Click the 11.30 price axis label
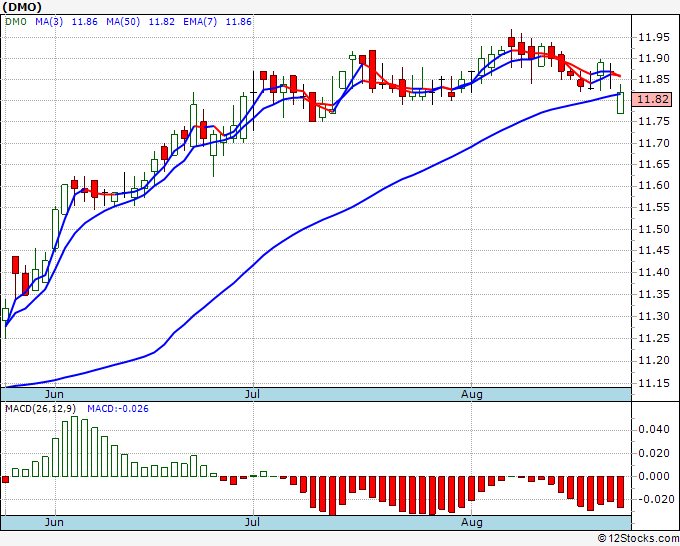Viewport: 680px width, 546px height. pyautogui.click(x=654, y=317)
